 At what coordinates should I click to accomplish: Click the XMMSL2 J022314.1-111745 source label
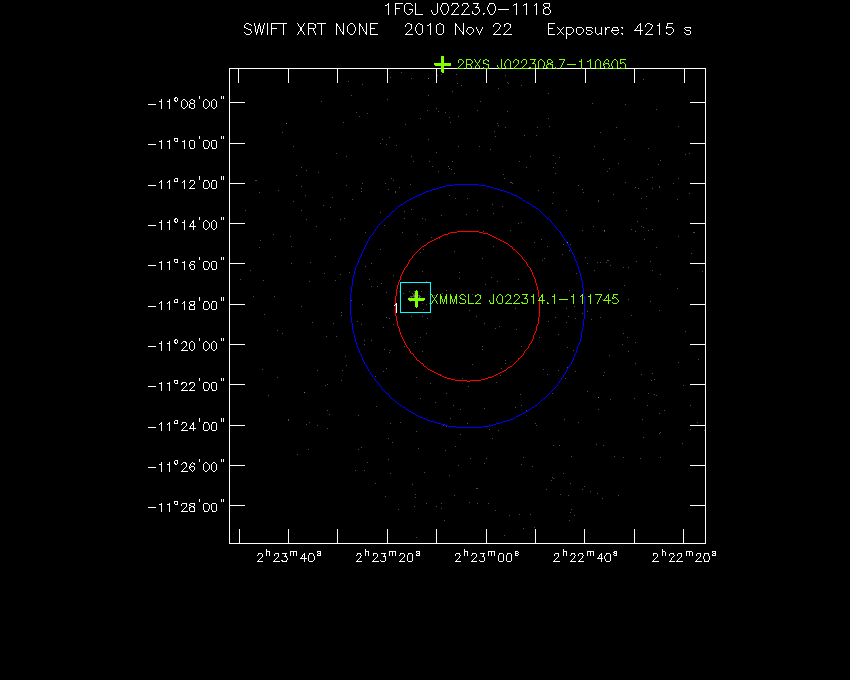(x=525, y=299)
